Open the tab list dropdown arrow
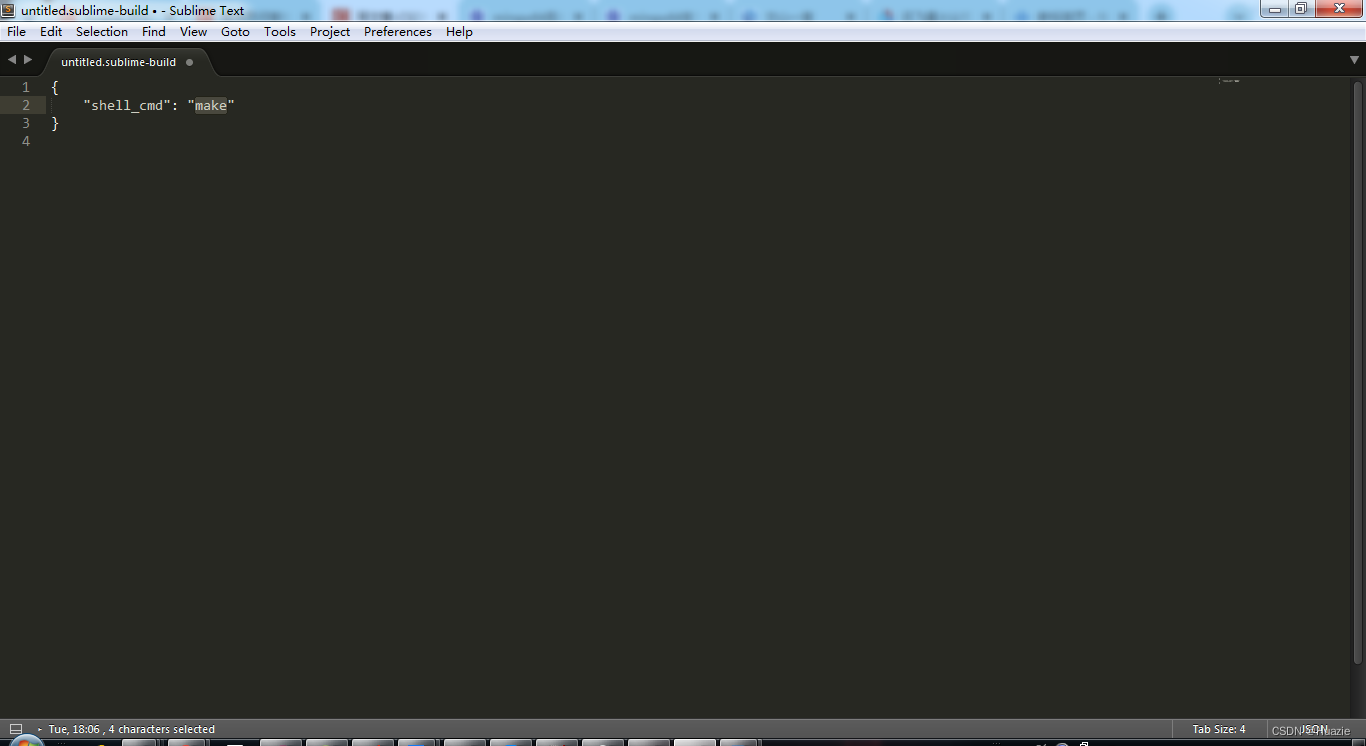 (1355, 60)
